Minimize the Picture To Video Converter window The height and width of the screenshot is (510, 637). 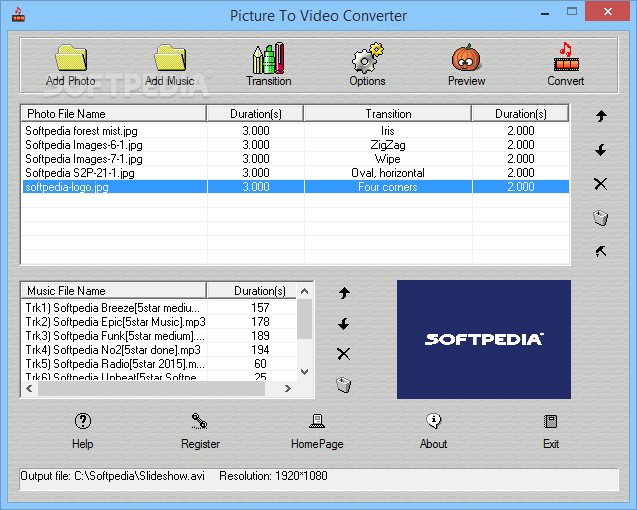point(545,14)
